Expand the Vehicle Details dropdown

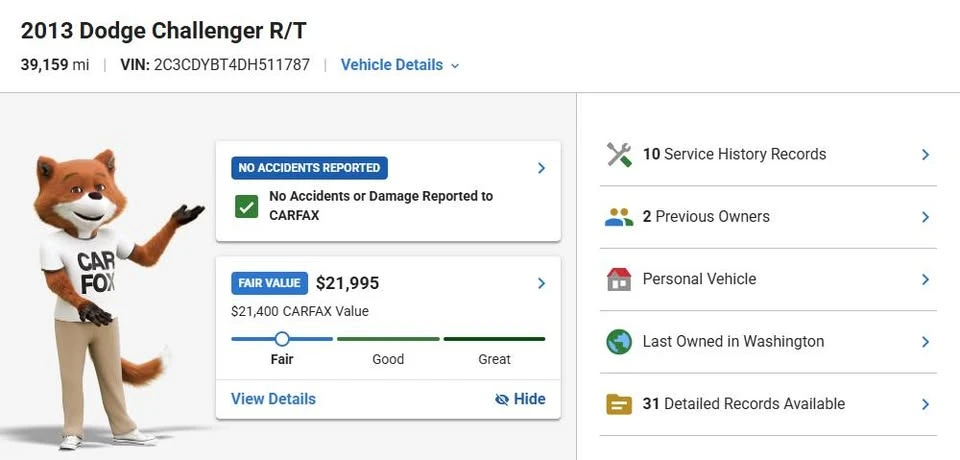(x=400, y=65)
